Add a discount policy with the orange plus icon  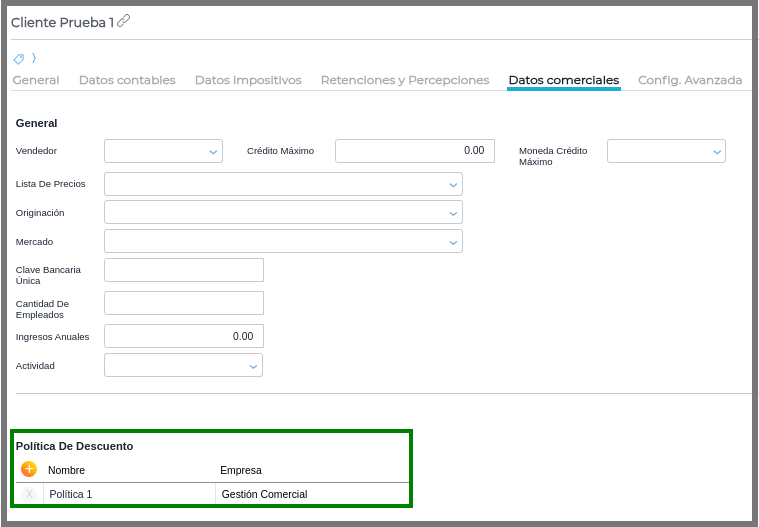29,469
